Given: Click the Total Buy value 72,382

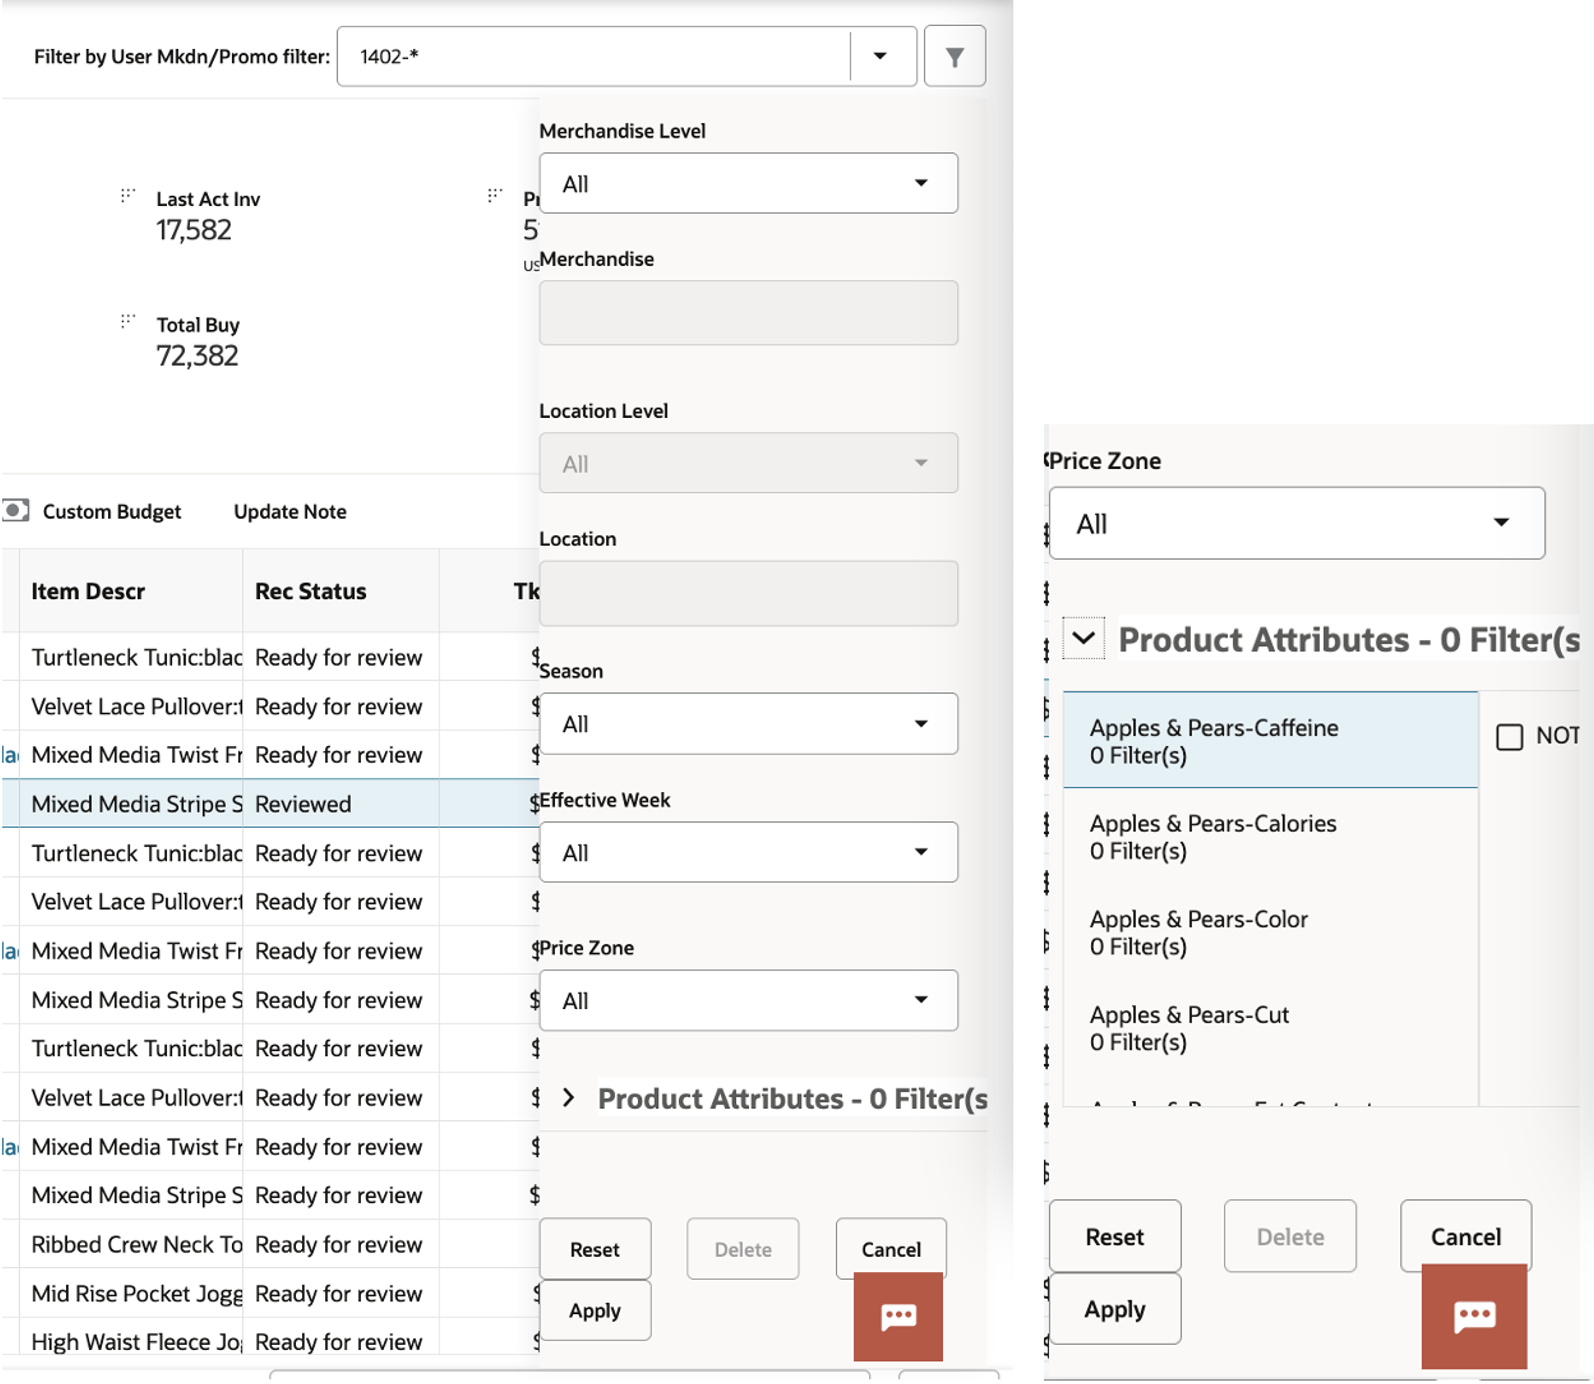Looking at the screenshot, I should point(197,356).
